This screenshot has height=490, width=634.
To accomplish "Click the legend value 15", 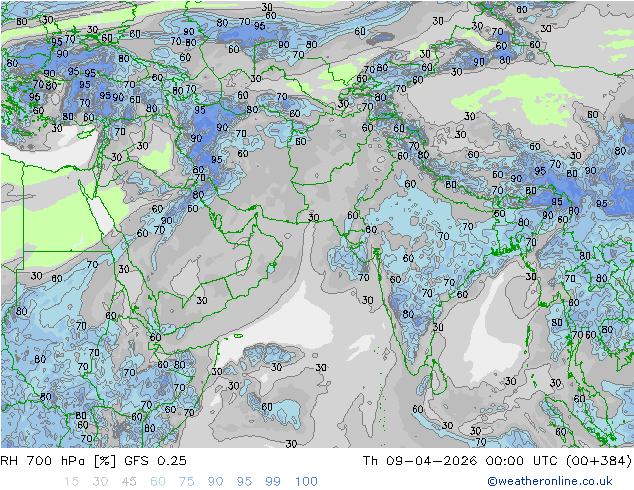I will pyautogui.click(x=71, y=482).
